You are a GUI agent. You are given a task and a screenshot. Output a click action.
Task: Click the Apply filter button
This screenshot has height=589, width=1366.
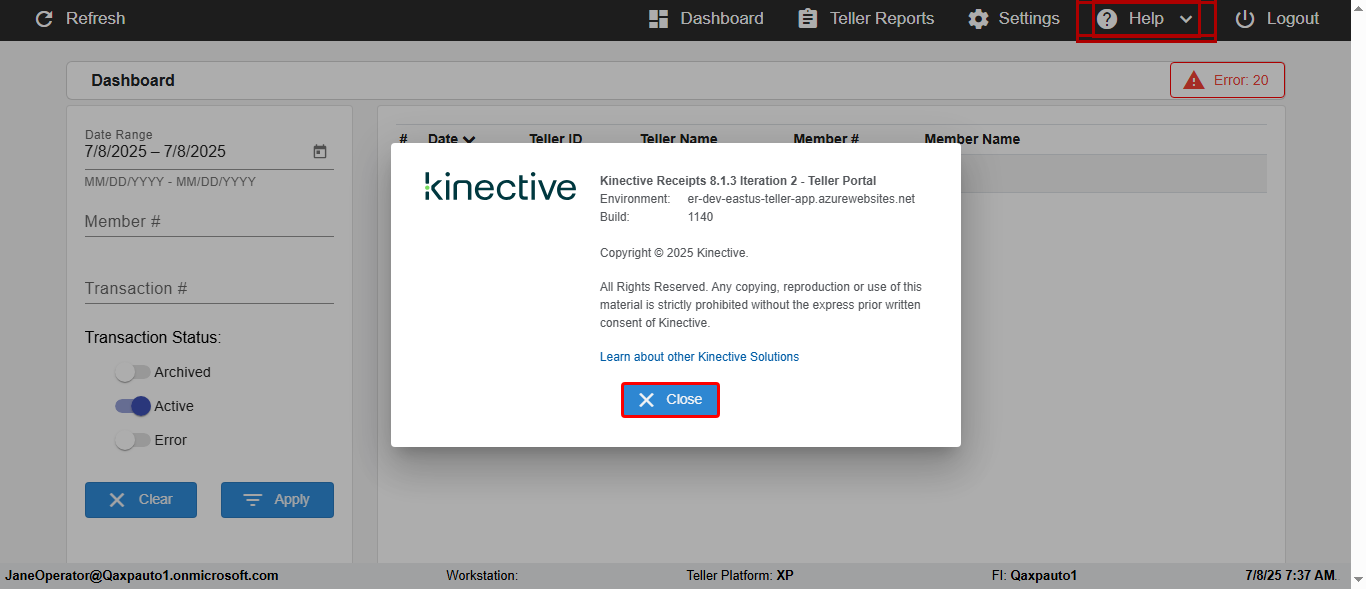pos(277,500)
